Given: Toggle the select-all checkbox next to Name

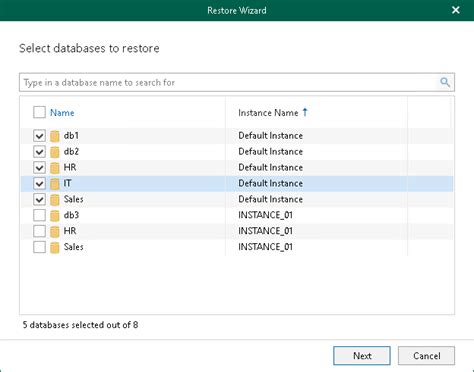Looking at the screenshot, I should pyautogui.click(x=39, y=112).
